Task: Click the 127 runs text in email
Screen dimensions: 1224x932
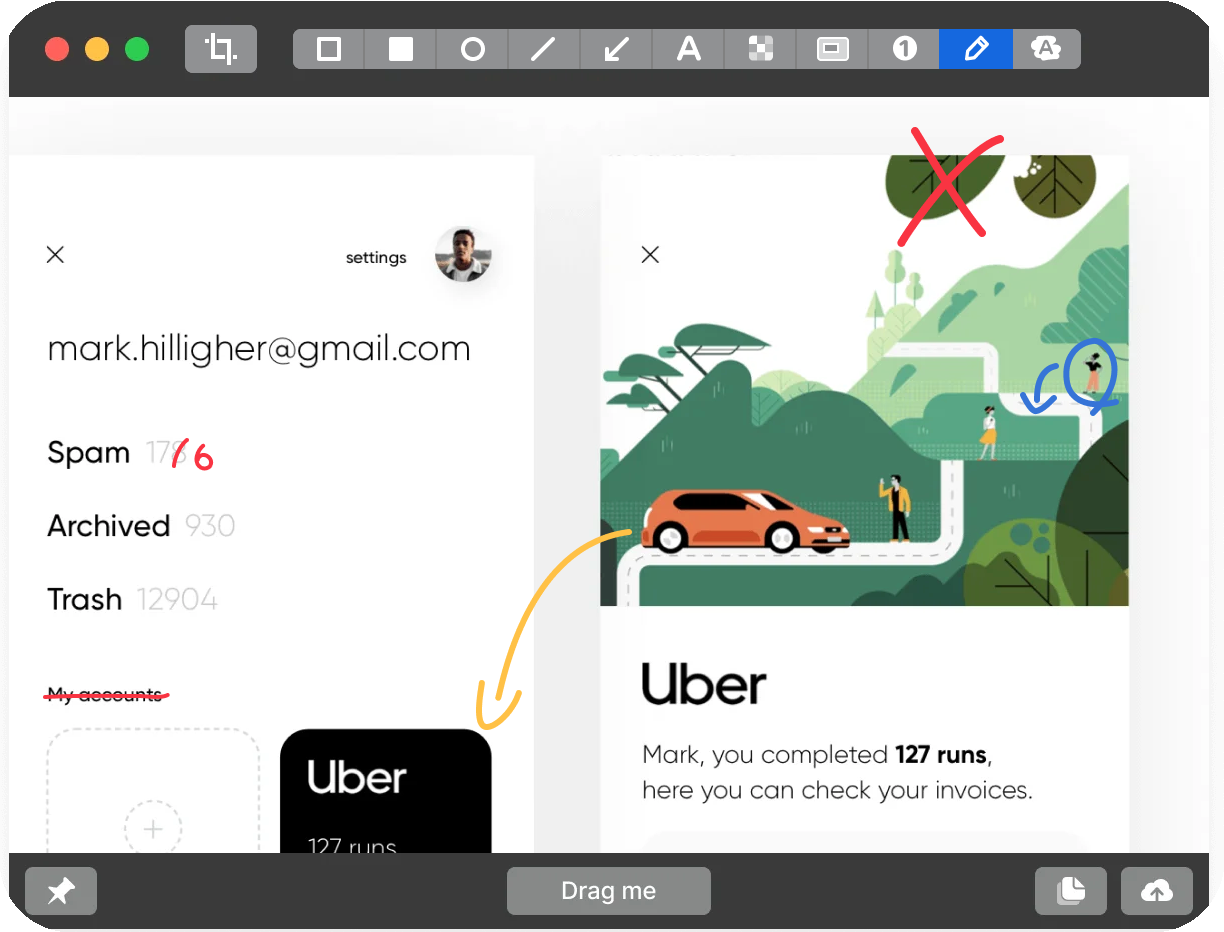Action: 942,754
